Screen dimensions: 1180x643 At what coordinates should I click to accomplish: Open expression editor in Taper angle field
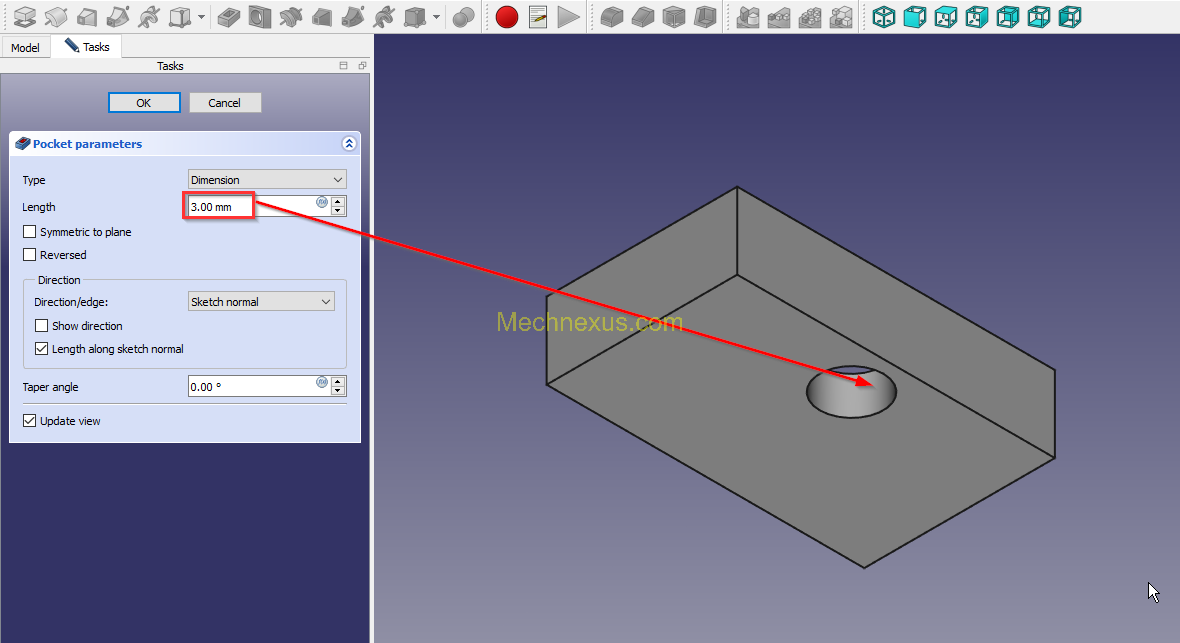[321, 382]
